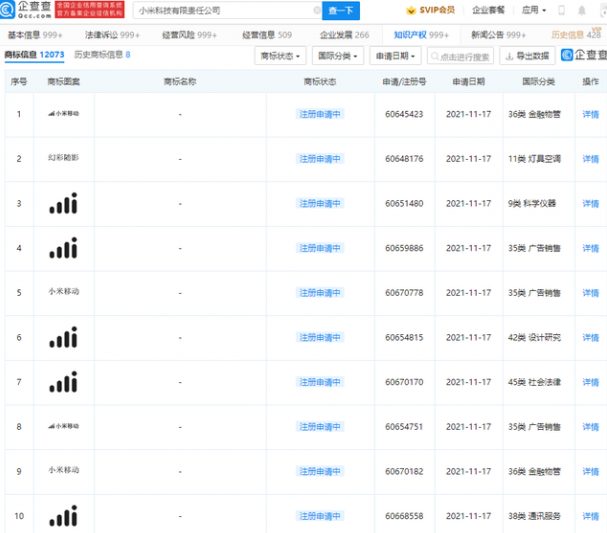Viewport: 607px width, 533px height.
Task: Switch to 企业发展 tab
Action: tap(345, 35)
